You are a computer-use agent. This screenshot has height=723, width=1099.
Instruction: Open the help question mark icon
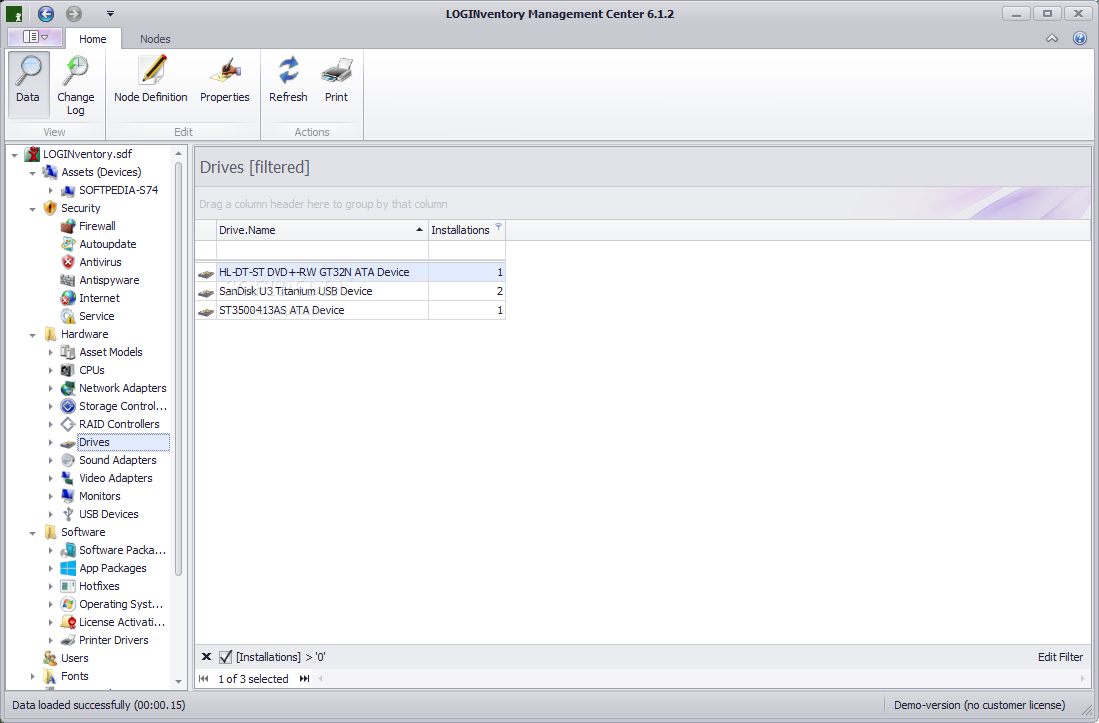1079,39
